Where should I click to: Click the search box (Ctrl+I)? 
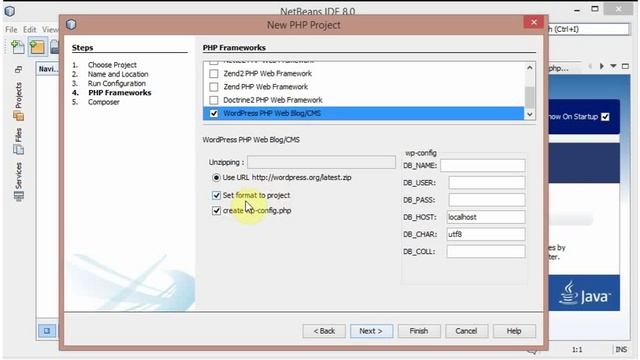tap(588, 29)
